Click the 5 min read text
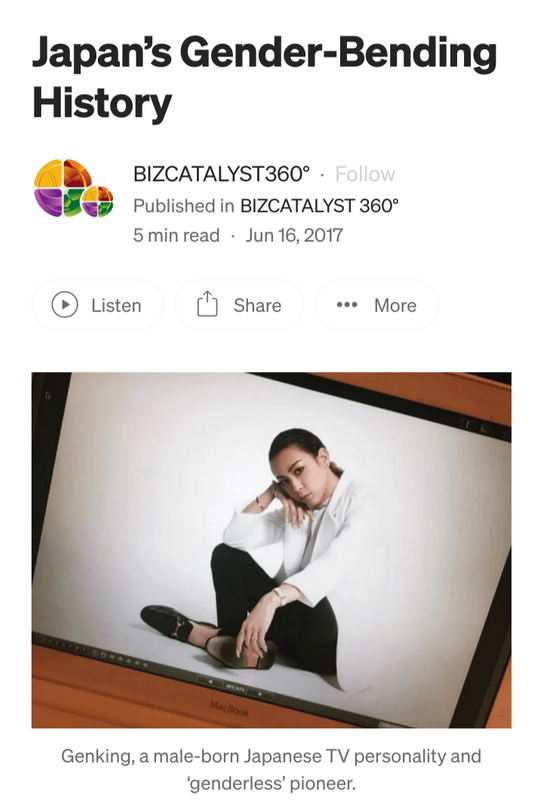The image size is (543, 800). tap(177, 235)
